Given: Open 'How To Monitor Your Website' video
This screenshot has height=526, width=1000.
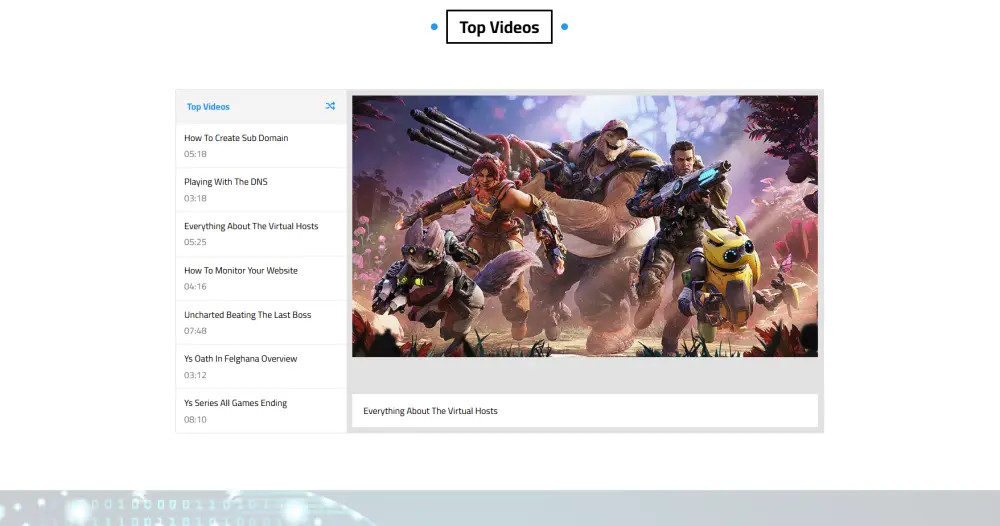Looking at the screenshot, I should point(261,279).
